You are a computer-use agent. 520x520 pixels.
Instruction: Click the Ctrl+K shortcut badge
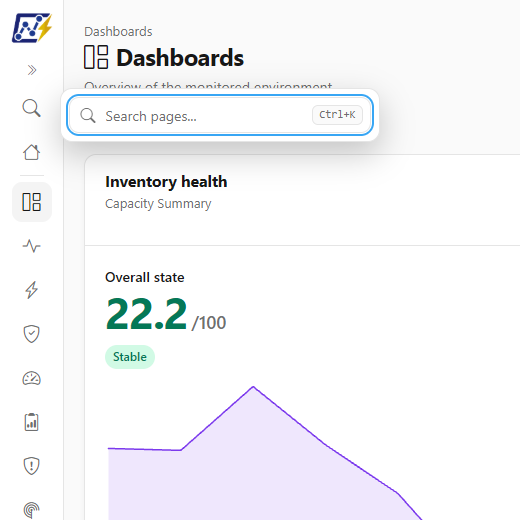(337, 115)
